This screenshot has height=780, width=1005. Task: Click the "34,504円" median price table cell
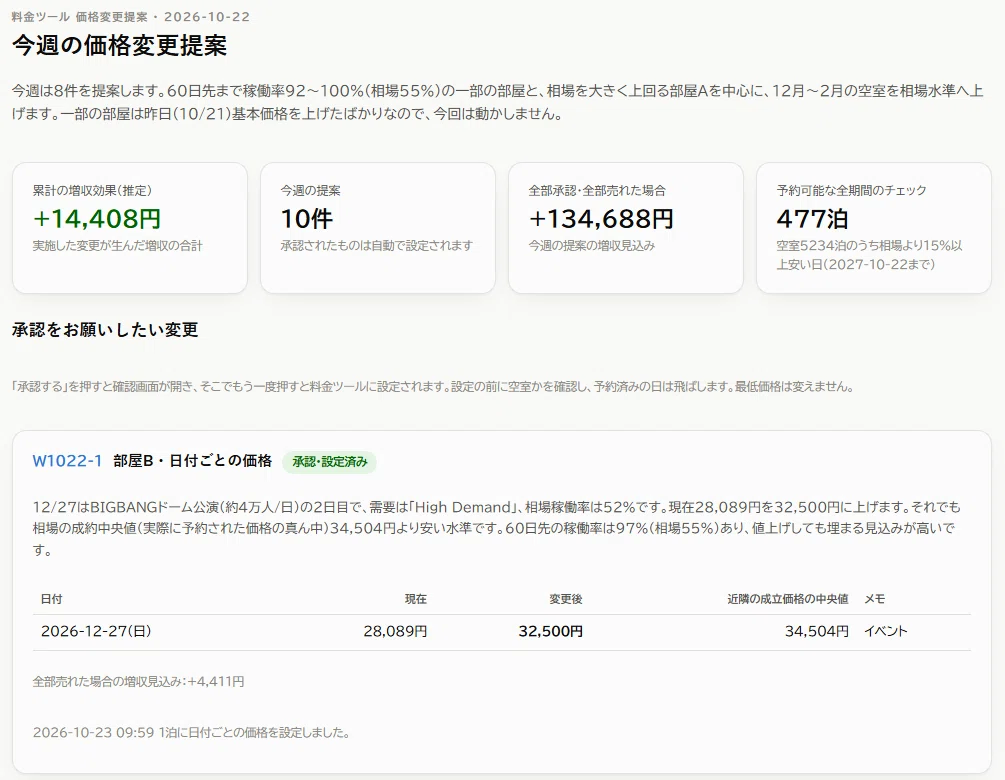point(817,631)
